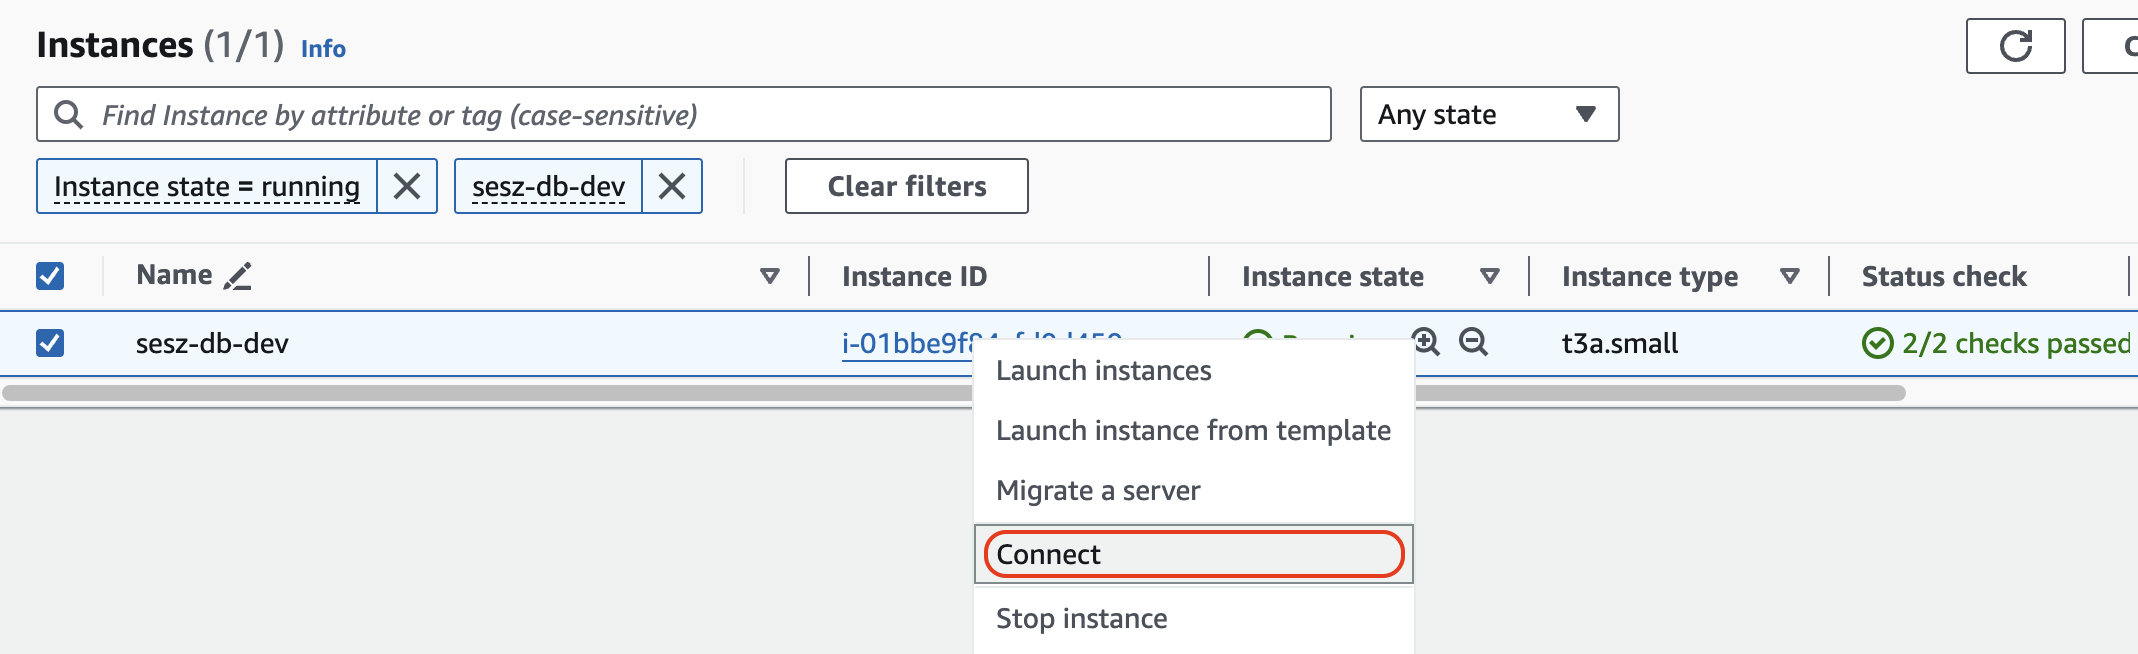Click the refresh instances icon button

point(2014,46)
